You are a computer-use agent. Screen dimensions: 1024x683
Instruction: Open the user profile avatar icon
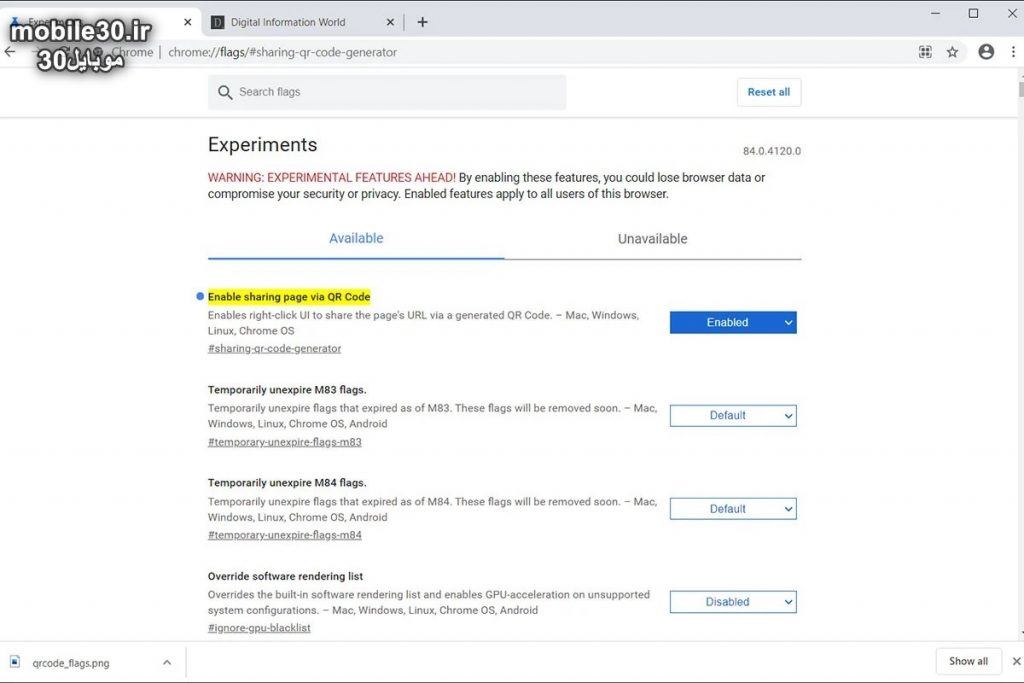pyautogui.click(x=986, y=52)
